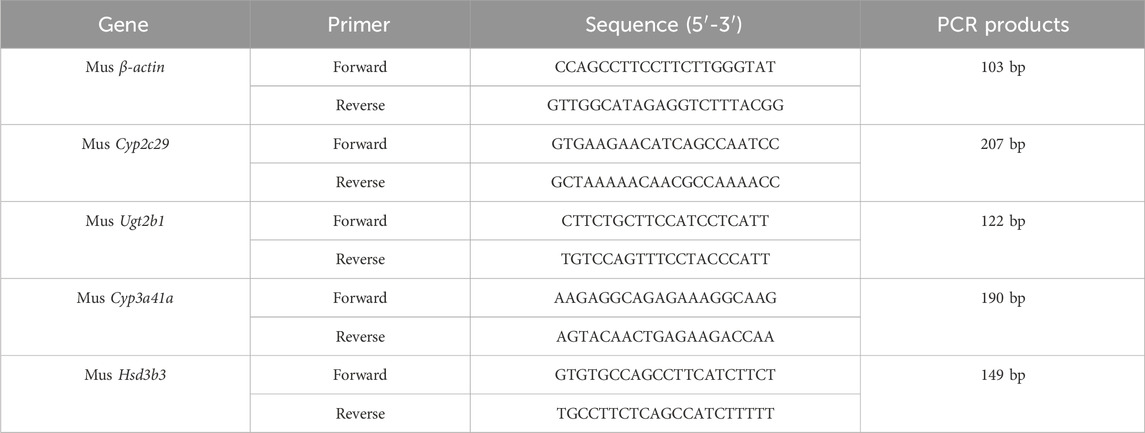The height and width of the screenshot is (433, 1145).
Task: Click the Gene column header
Action: 124,26
